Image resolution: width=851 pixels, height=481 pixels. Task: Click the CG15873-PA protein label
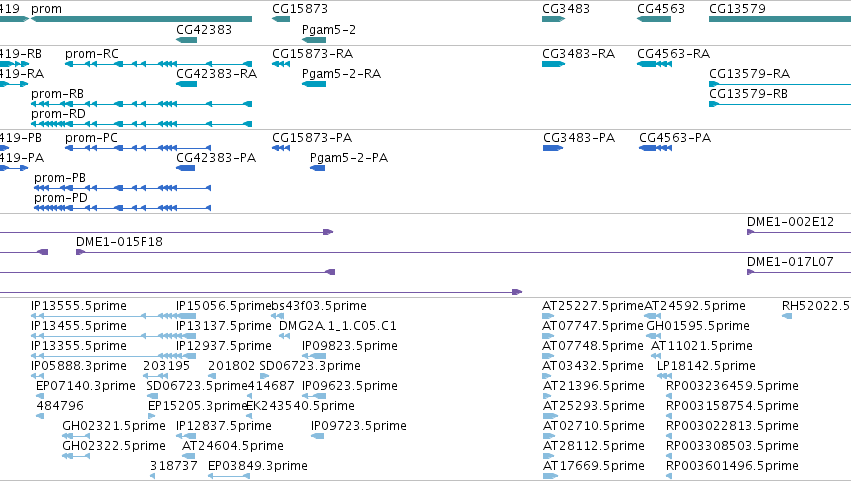(x=312, y=138)
